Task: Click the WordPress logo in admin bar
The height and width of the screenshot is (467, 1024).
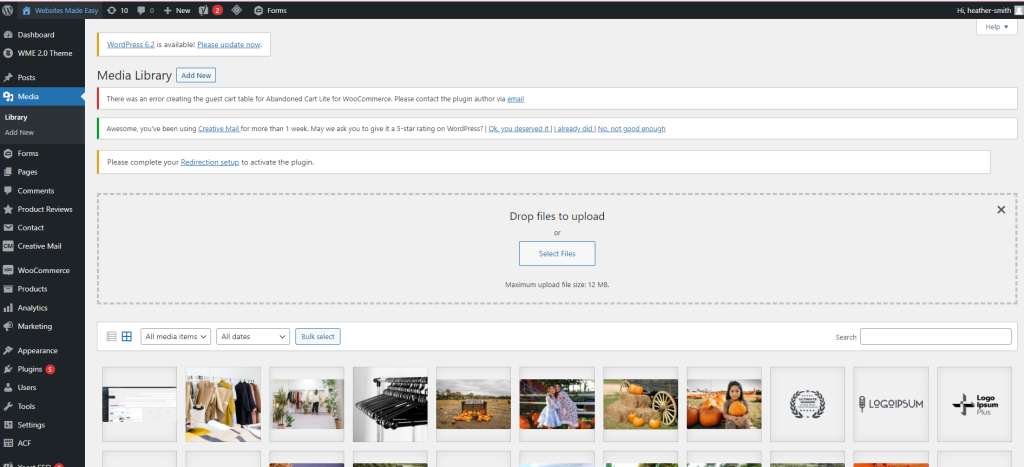Action: 8,9
